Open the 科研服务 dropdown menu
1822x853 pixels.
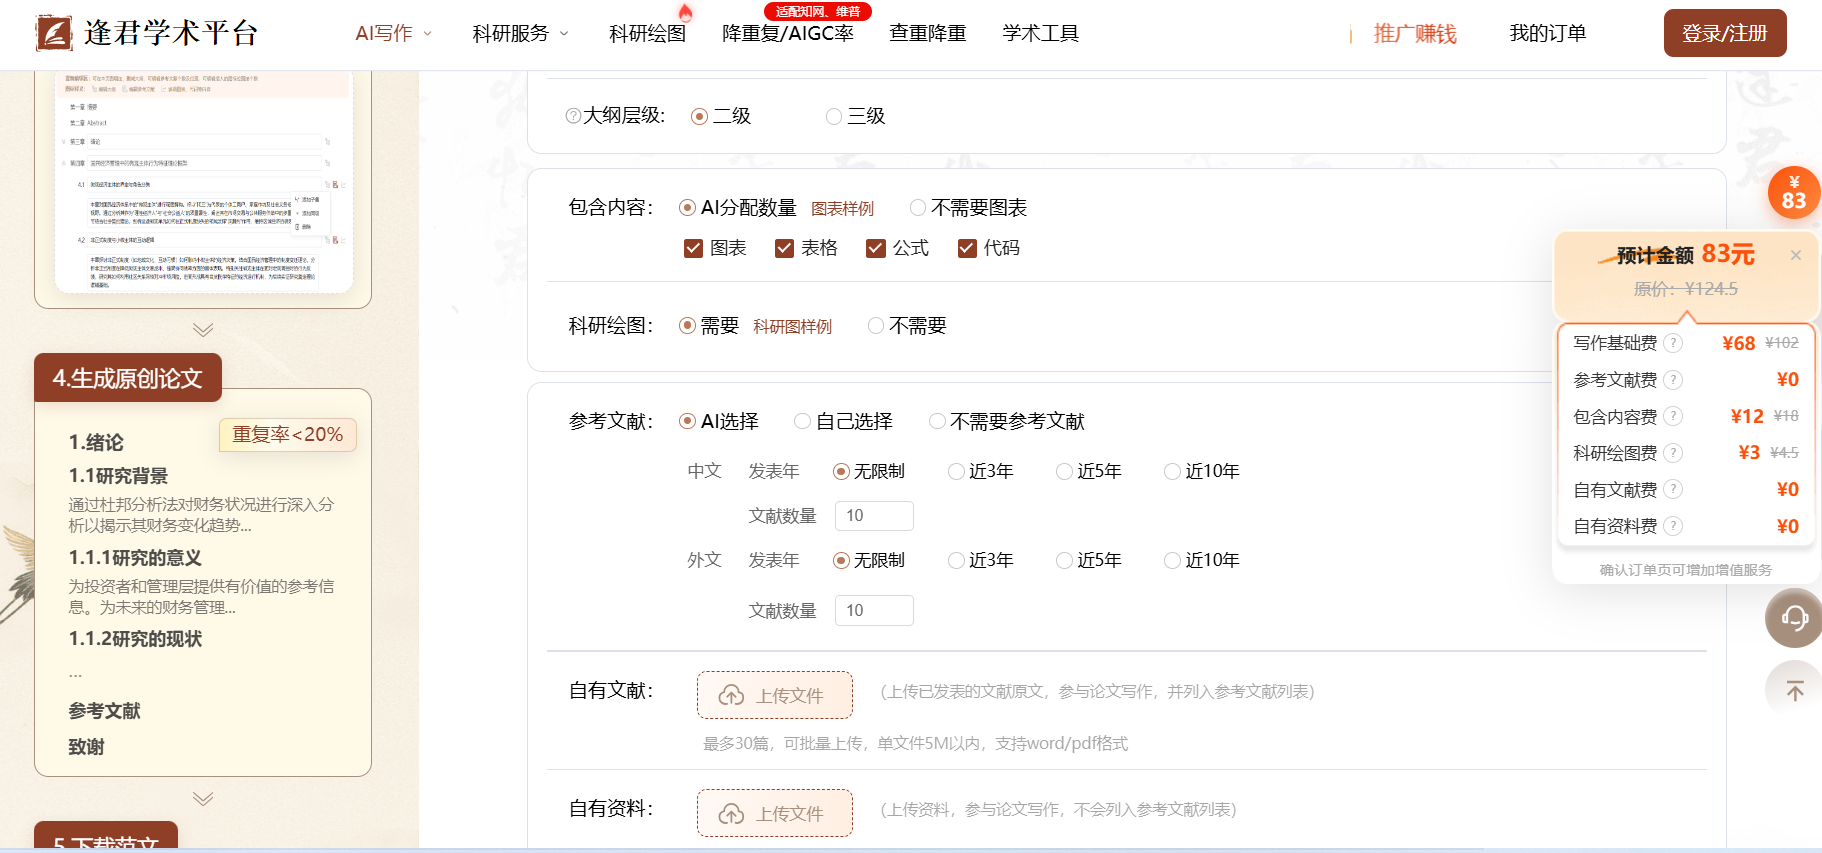(x=521, y=33)
